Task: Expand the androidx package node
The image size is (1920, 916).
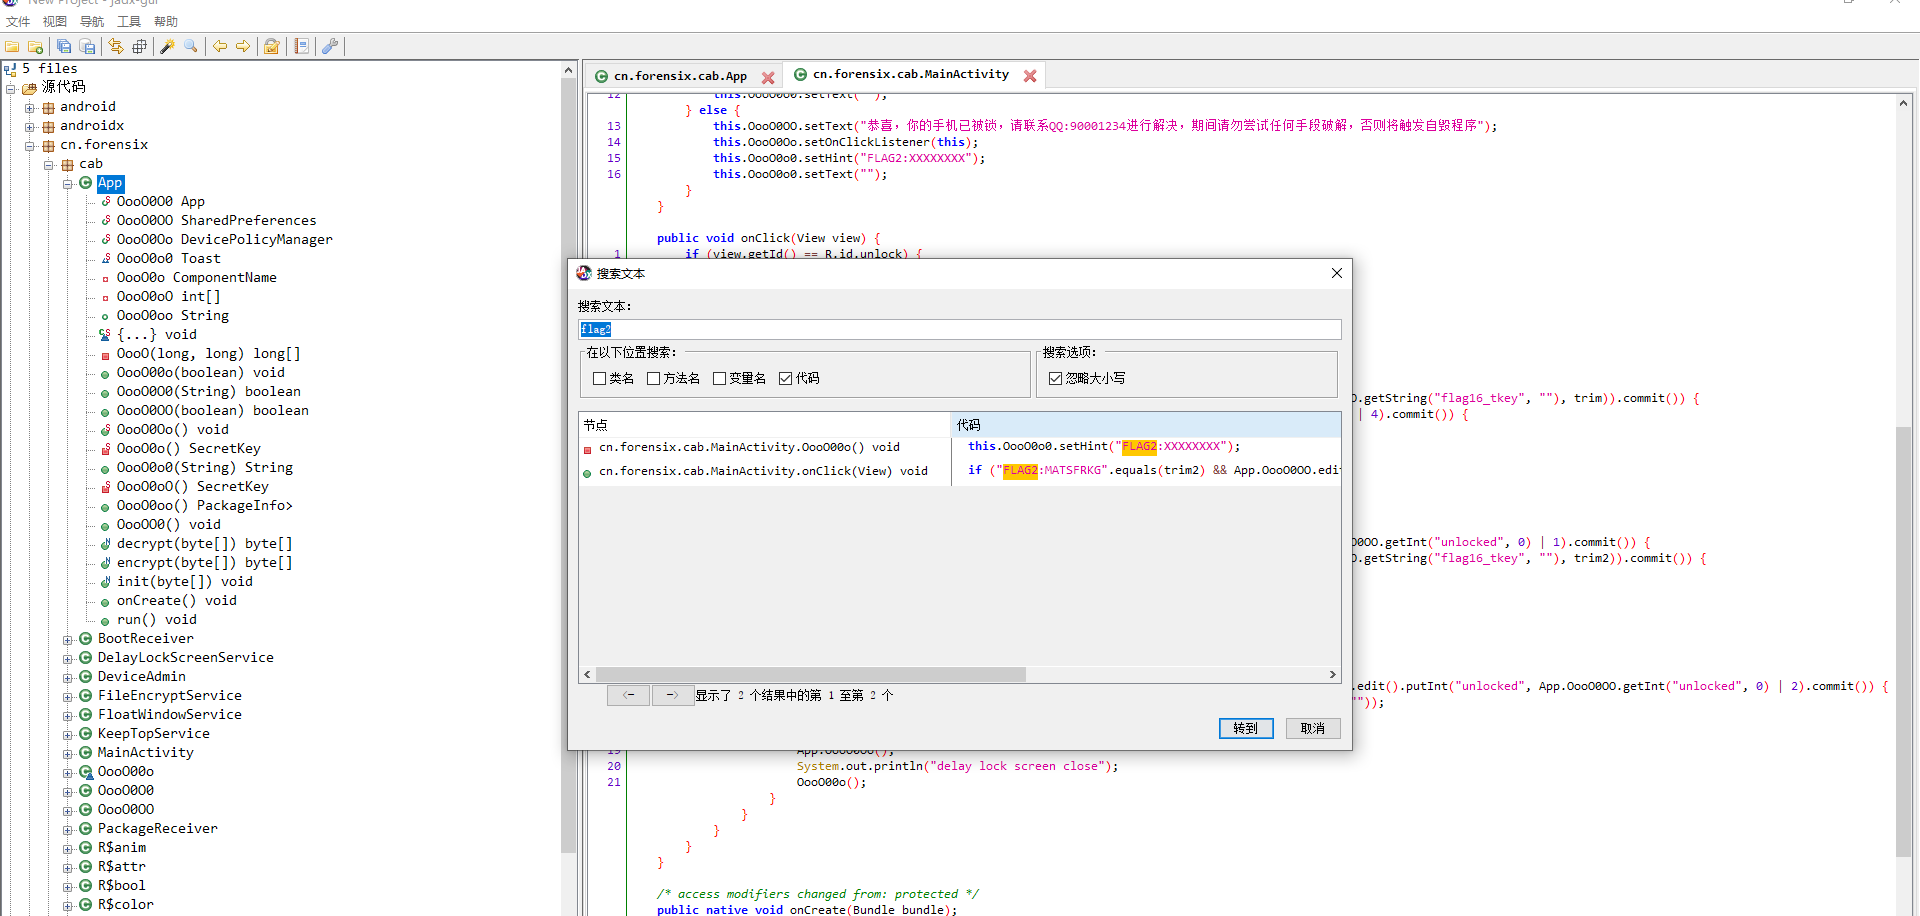Action: [30, 126]
